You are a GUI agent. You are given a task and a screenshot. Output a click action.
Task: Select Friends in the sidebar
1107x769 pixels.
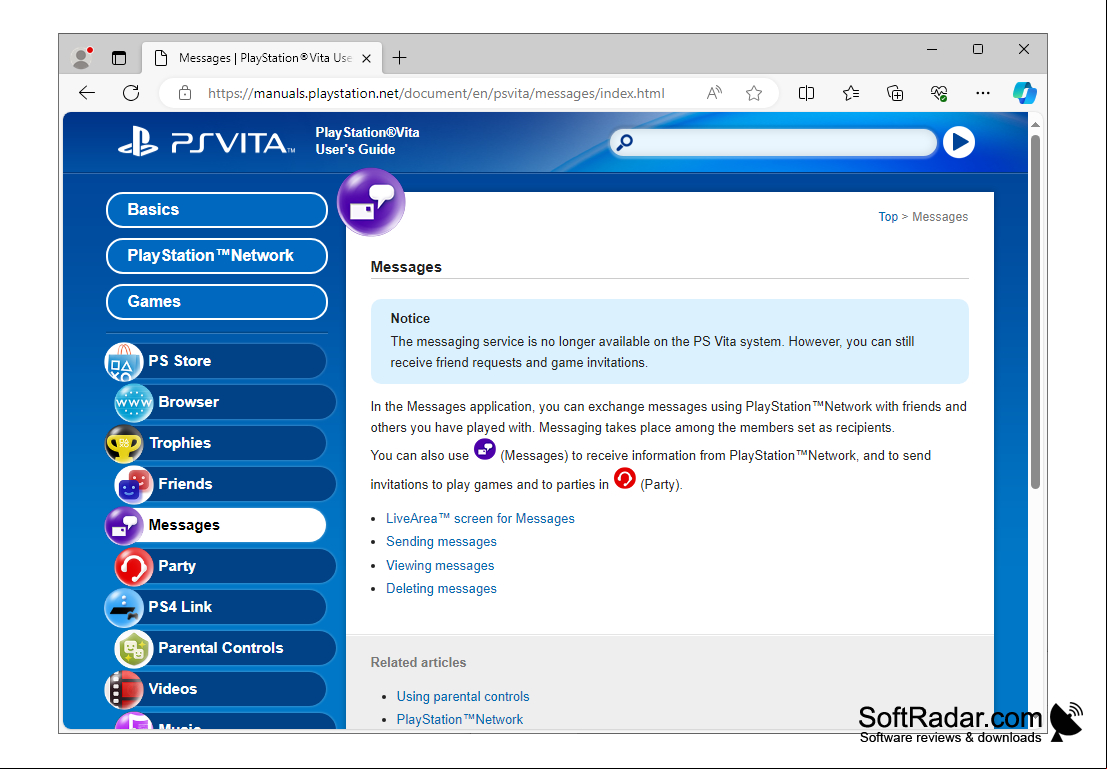225,484
